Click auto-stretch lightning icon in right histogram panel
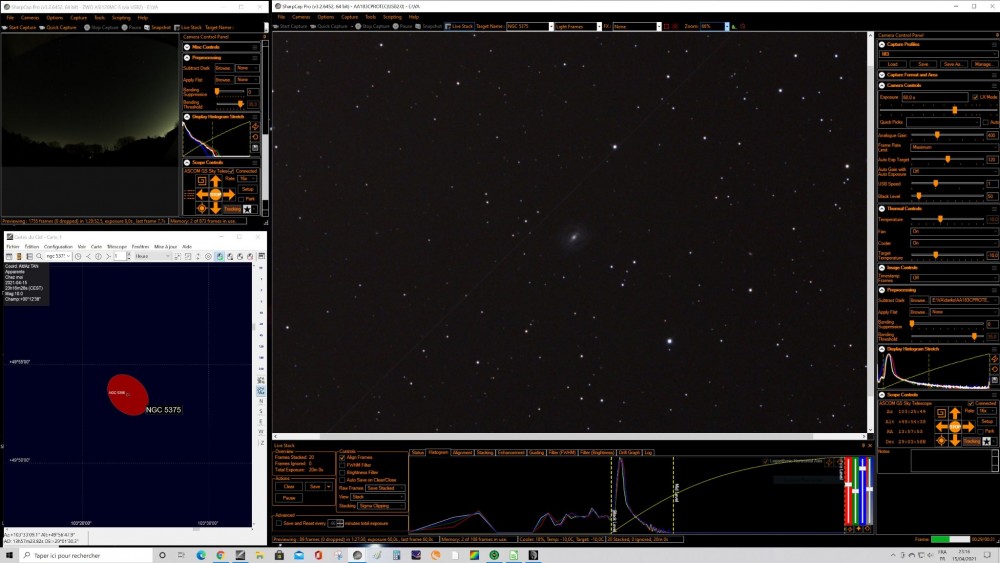This screenshot has width=1000, height=563. click(x=994, y=359)
